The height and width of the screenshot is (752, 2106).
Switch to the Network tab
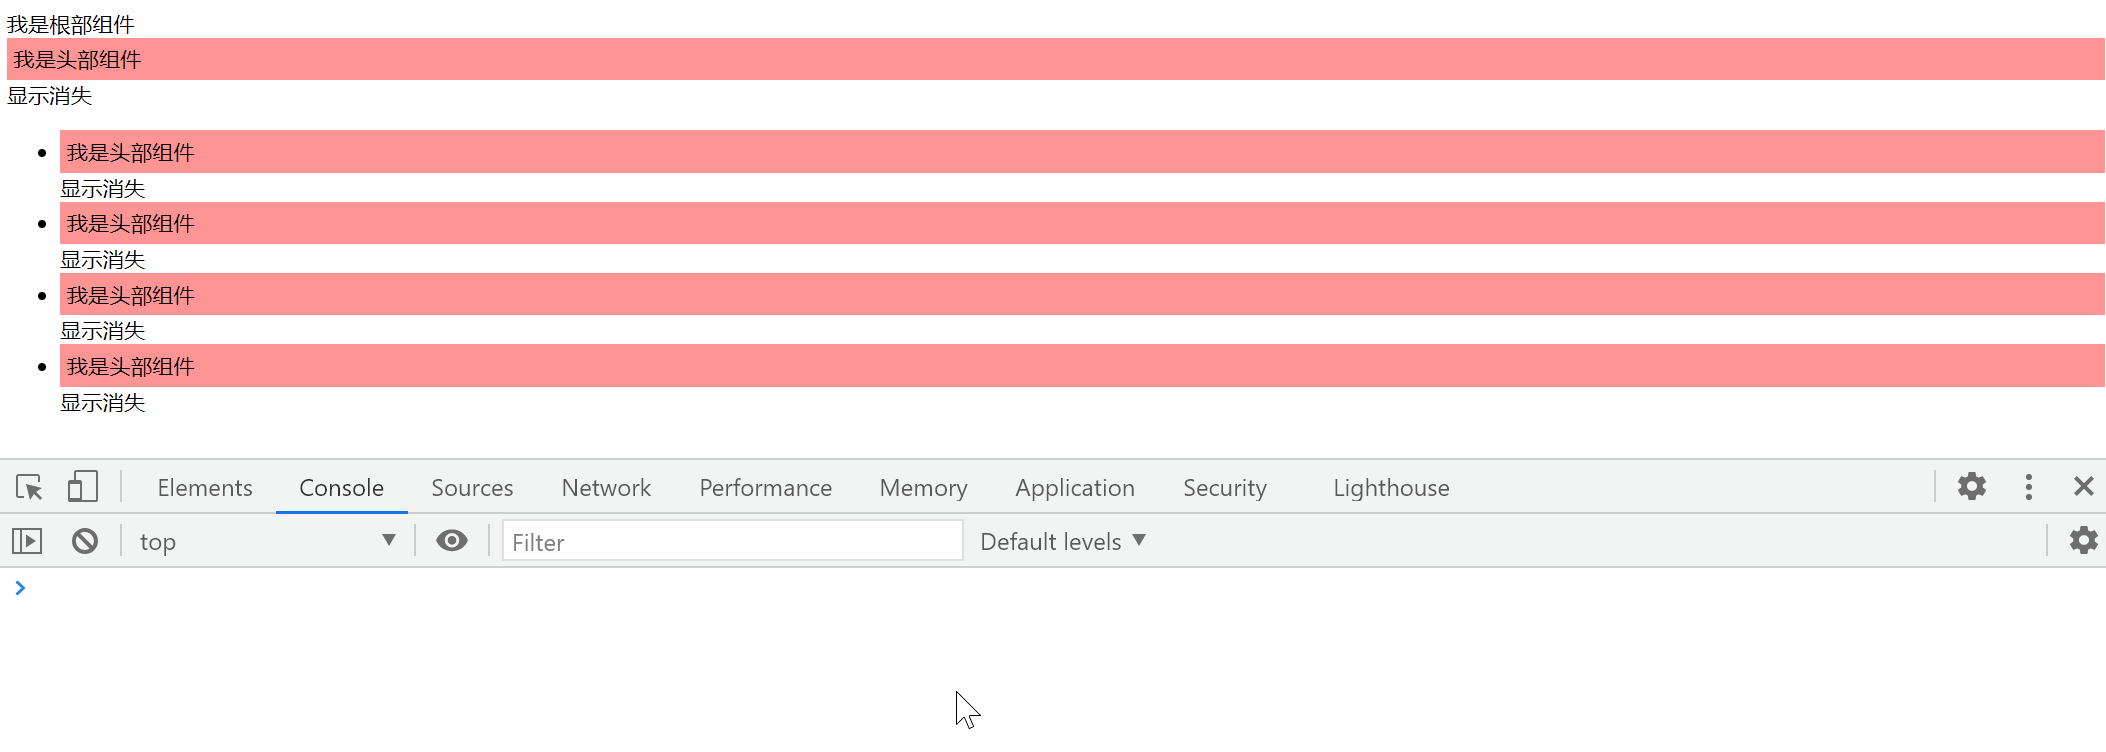606,488
